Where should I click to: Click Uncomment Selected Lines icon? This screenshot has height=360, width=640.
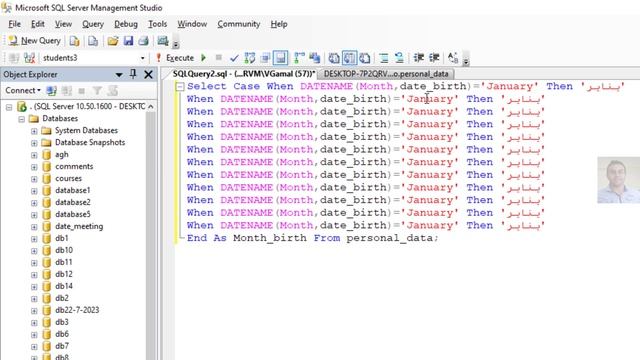pos(399,58)
